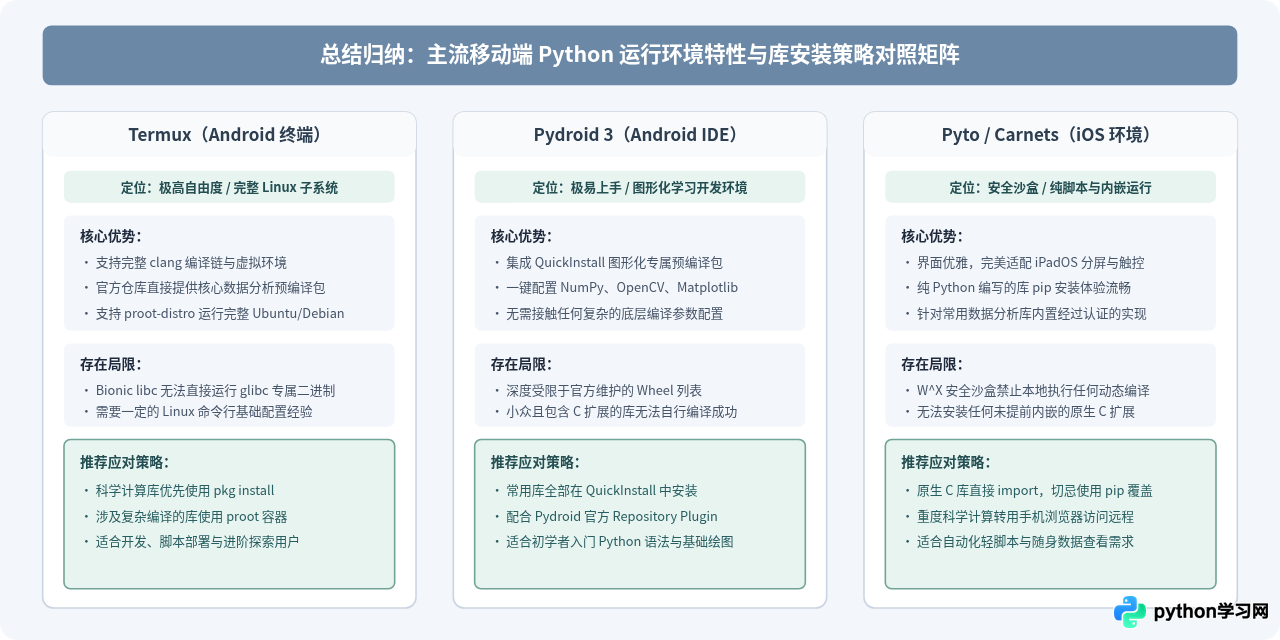The width and height of the screenshot is (1280, 640).
Task: Click '核心优势' heading in Pydroid 3 card
Action: 521,236
